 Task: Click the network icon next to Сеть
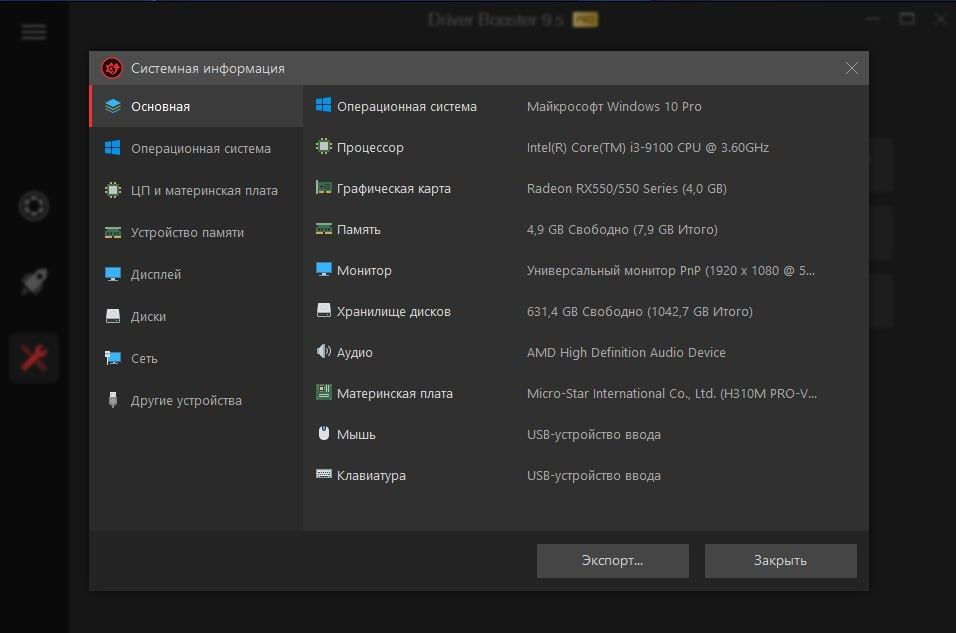pyautogui.click(x=113, y=358)
